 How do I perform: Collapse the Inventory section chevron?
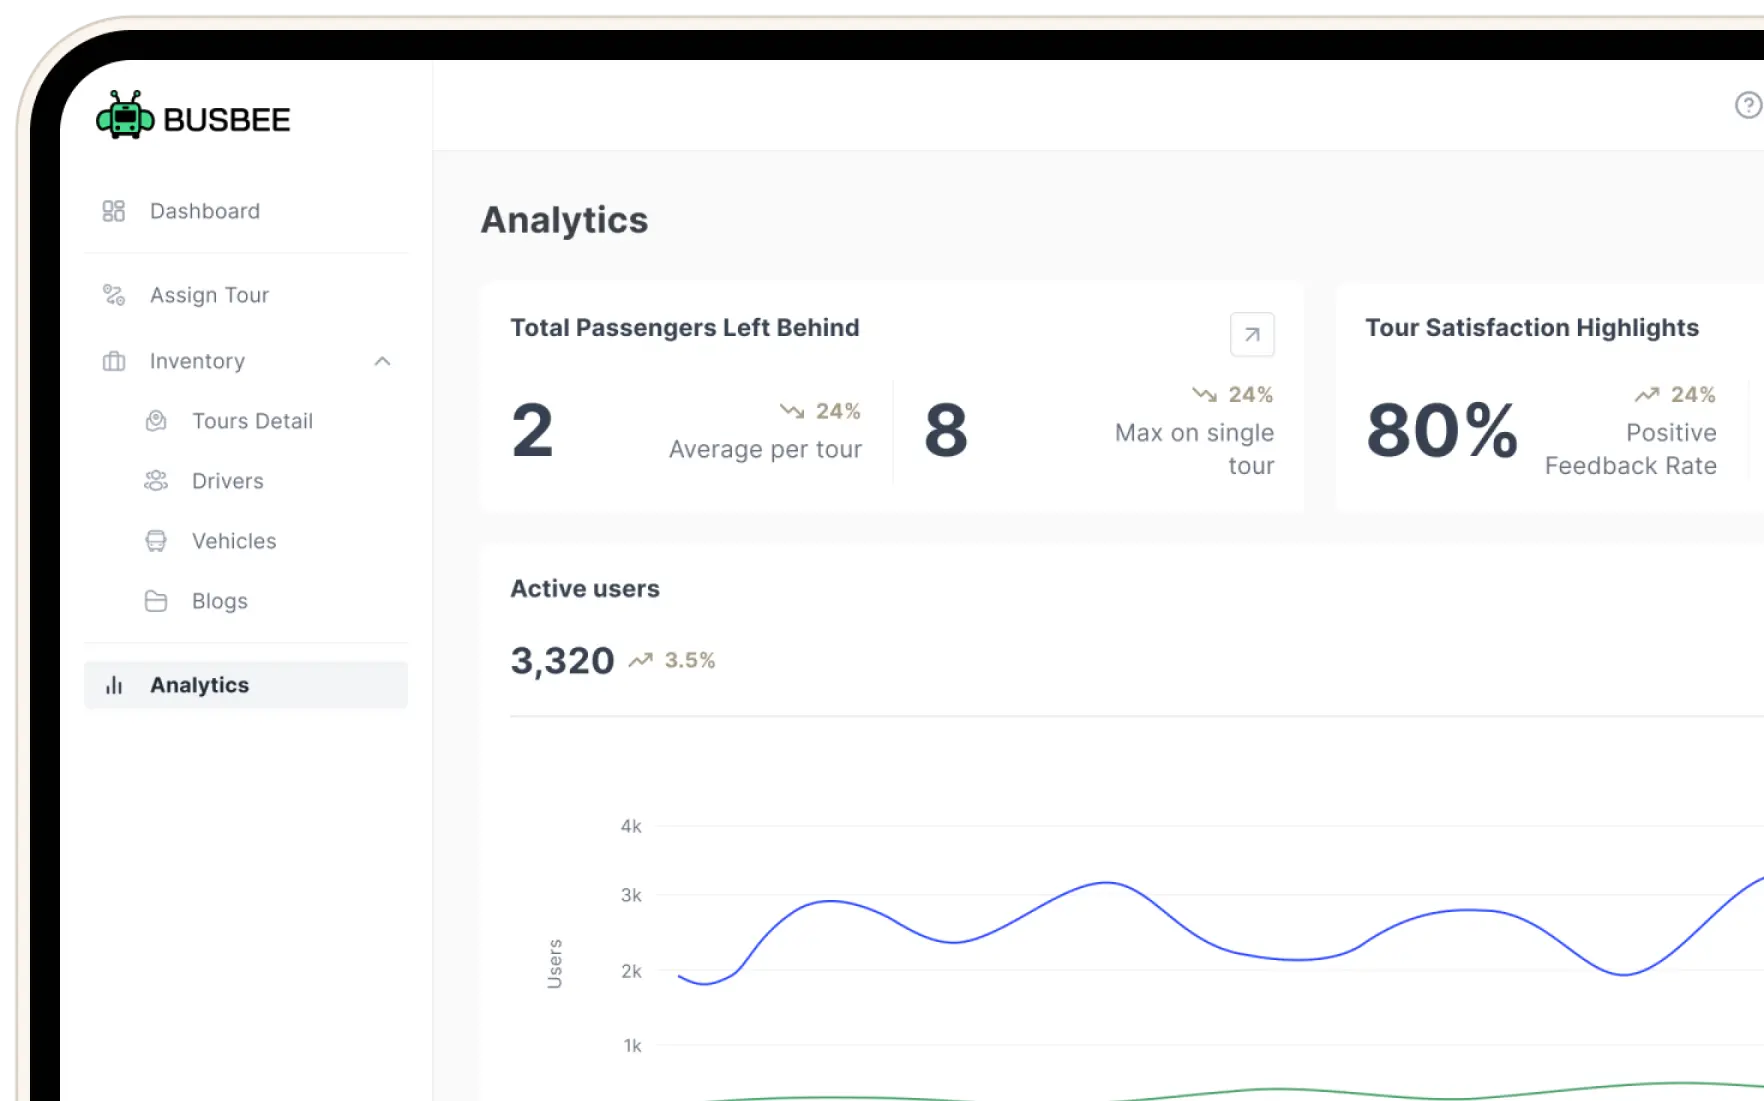click(382, 361)
